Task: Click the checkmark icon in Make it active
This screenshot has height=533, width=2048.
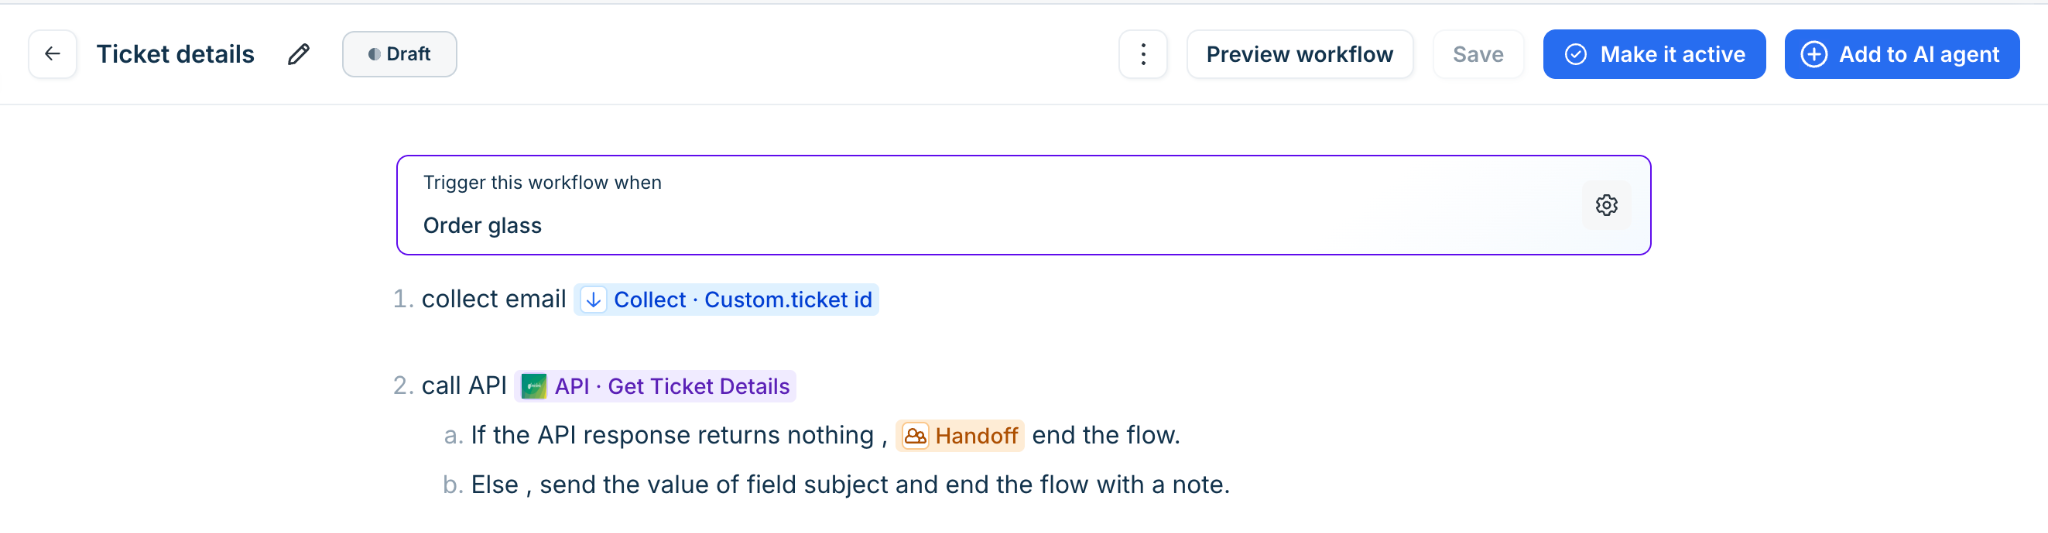Action: (1575, 54)
